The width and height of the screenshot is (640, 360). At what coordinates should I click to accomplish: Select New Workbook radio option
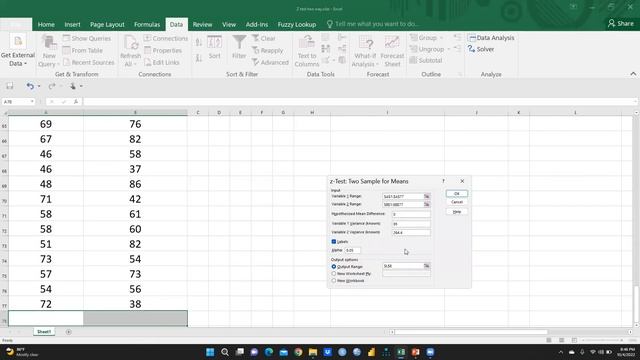(334, 281)
